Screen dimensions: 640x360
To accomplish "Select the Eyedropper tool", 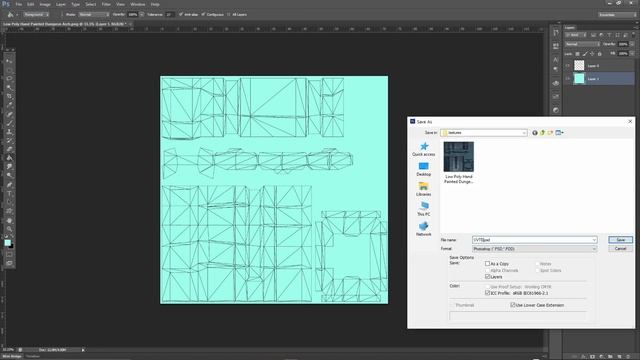I will (x=9, y=105).
